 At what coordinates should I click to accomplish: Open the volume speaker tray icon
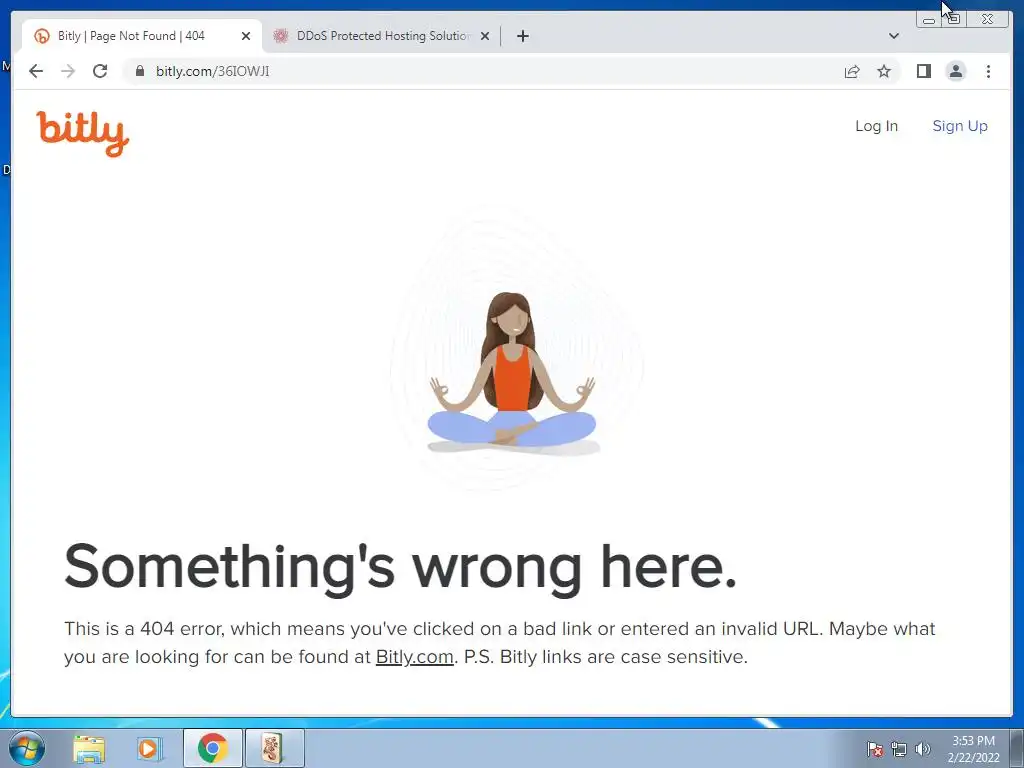(923, 749)
